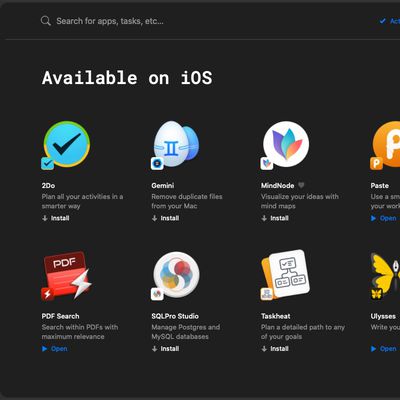The width and height of the screenshot is (400, 400).
Task: Click the MindNode app title
Action: coord(278,186)
